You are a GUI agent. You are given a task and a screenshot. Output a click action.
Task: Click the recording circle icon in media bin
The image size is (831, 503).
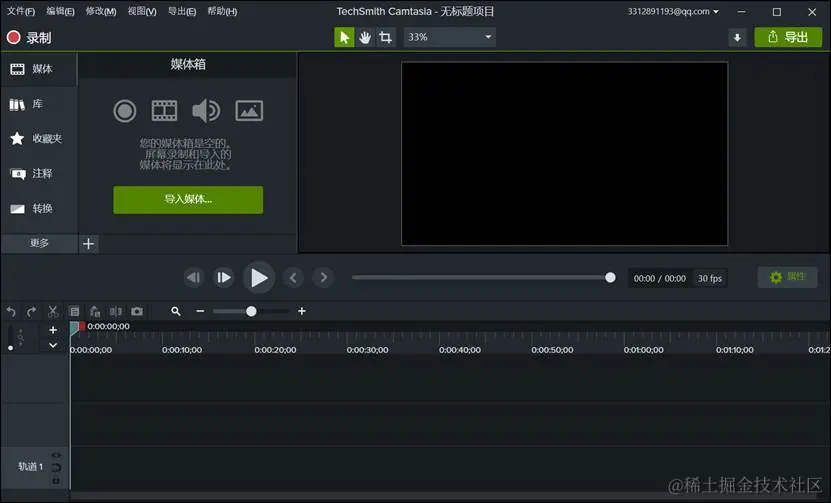click(125, 111)
